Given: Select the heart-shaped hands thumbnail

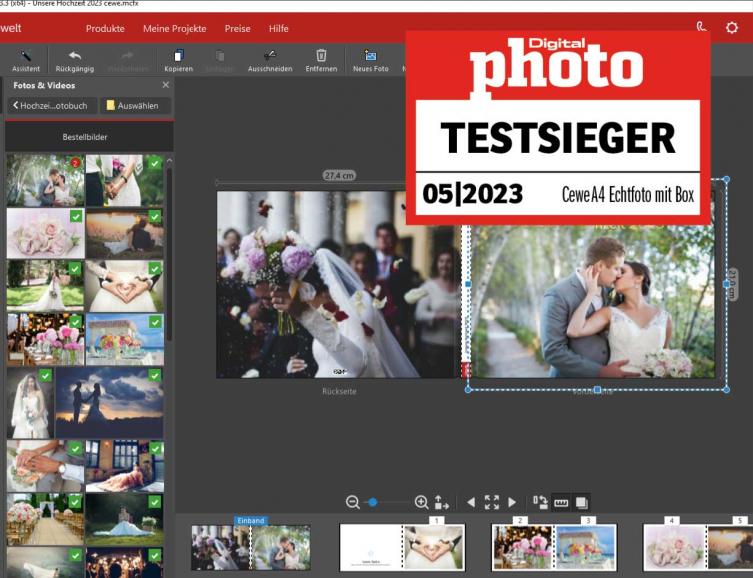Looking at the screenshot, I should point(124,287).
